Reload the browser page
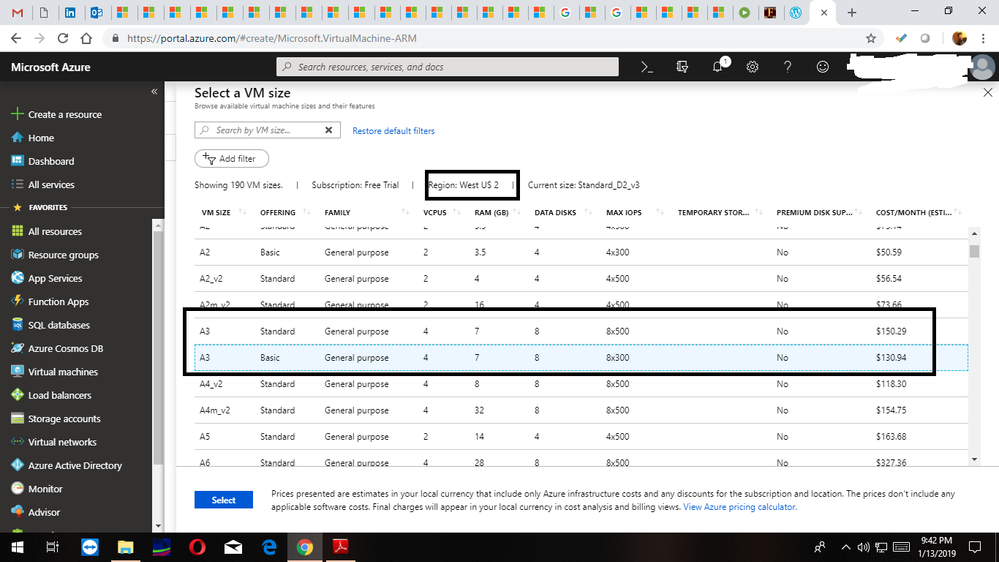 62,38
